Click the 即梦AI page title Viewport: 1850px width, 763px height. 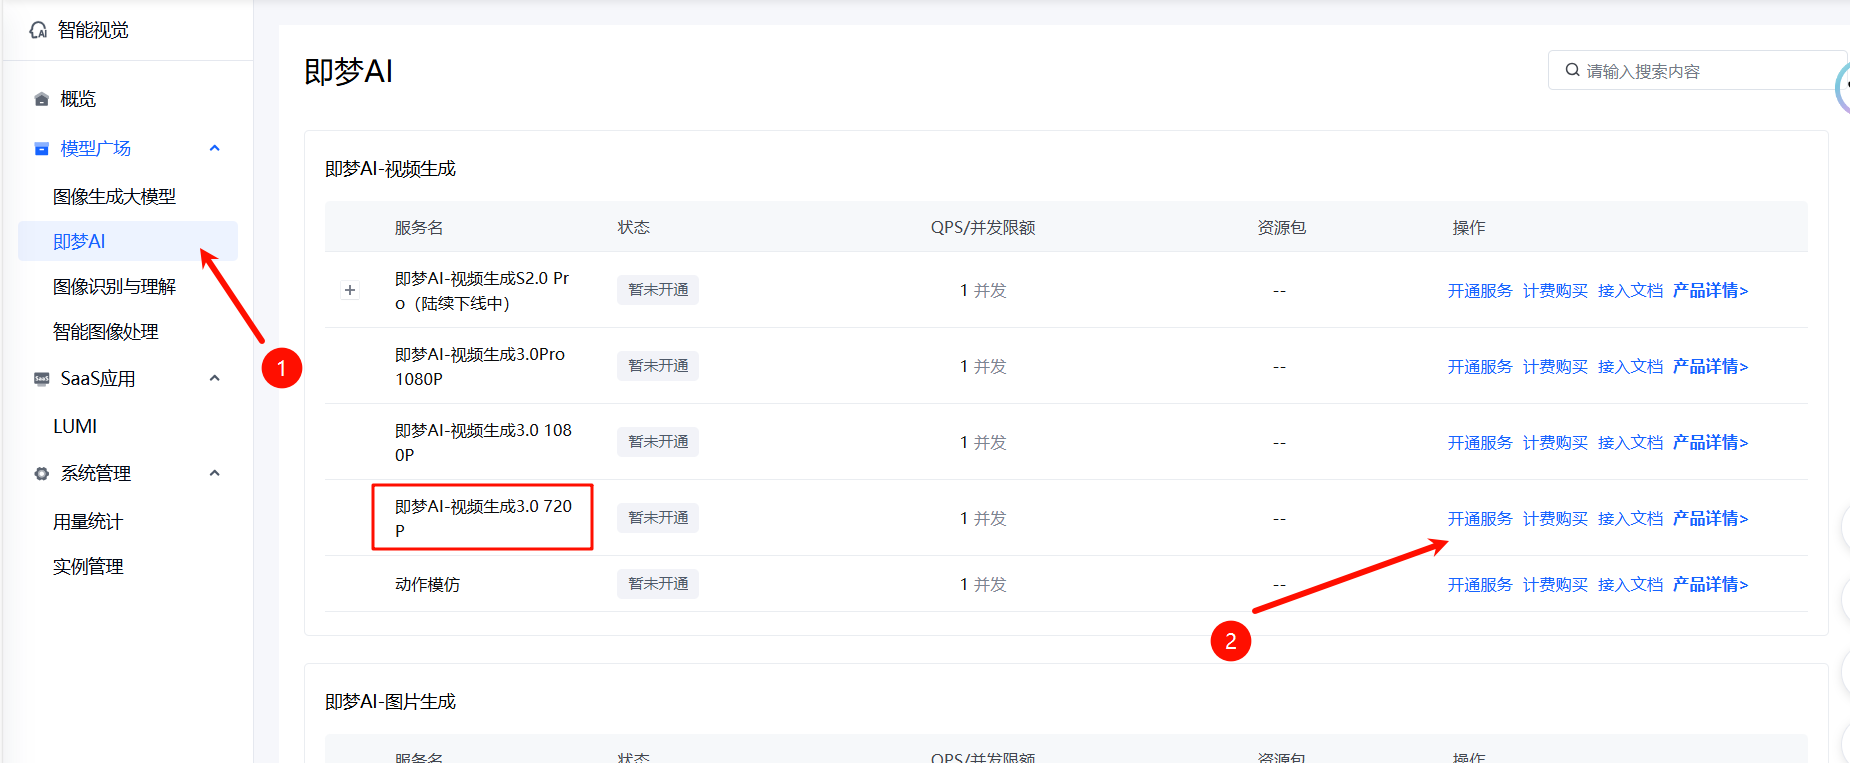pyautogui.click(x=348, y=71)
